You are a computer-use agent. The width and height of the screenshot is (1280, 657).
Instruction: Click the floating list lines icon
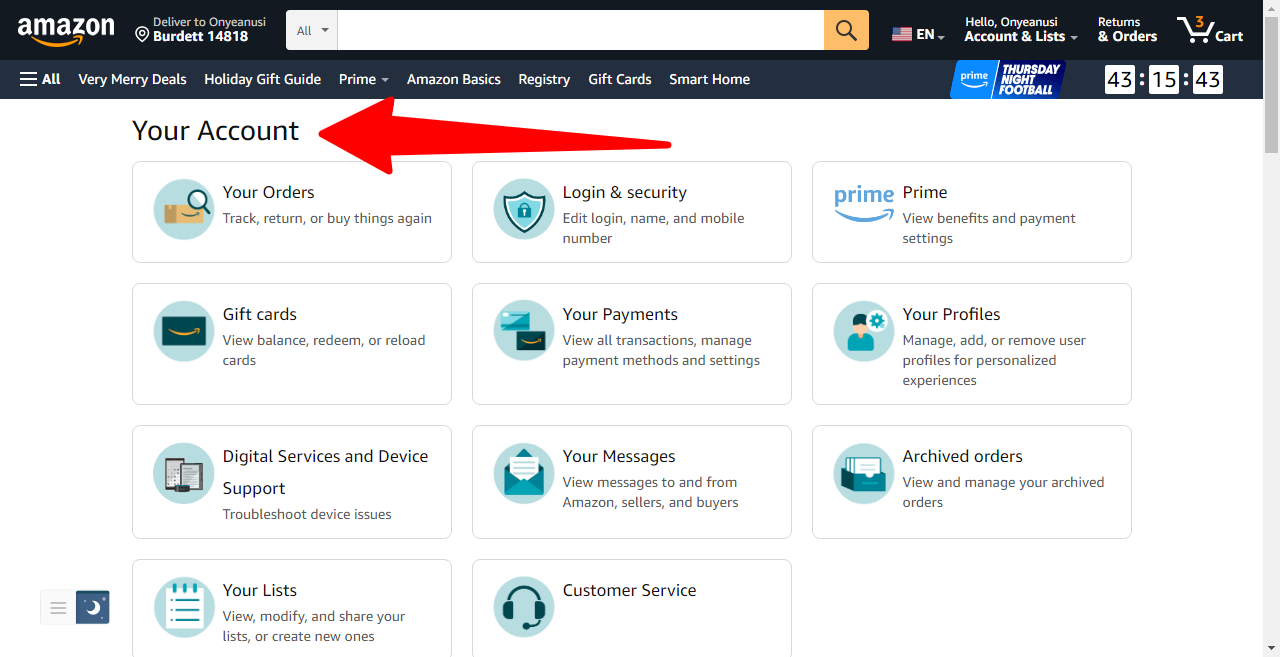coord(58,607)
